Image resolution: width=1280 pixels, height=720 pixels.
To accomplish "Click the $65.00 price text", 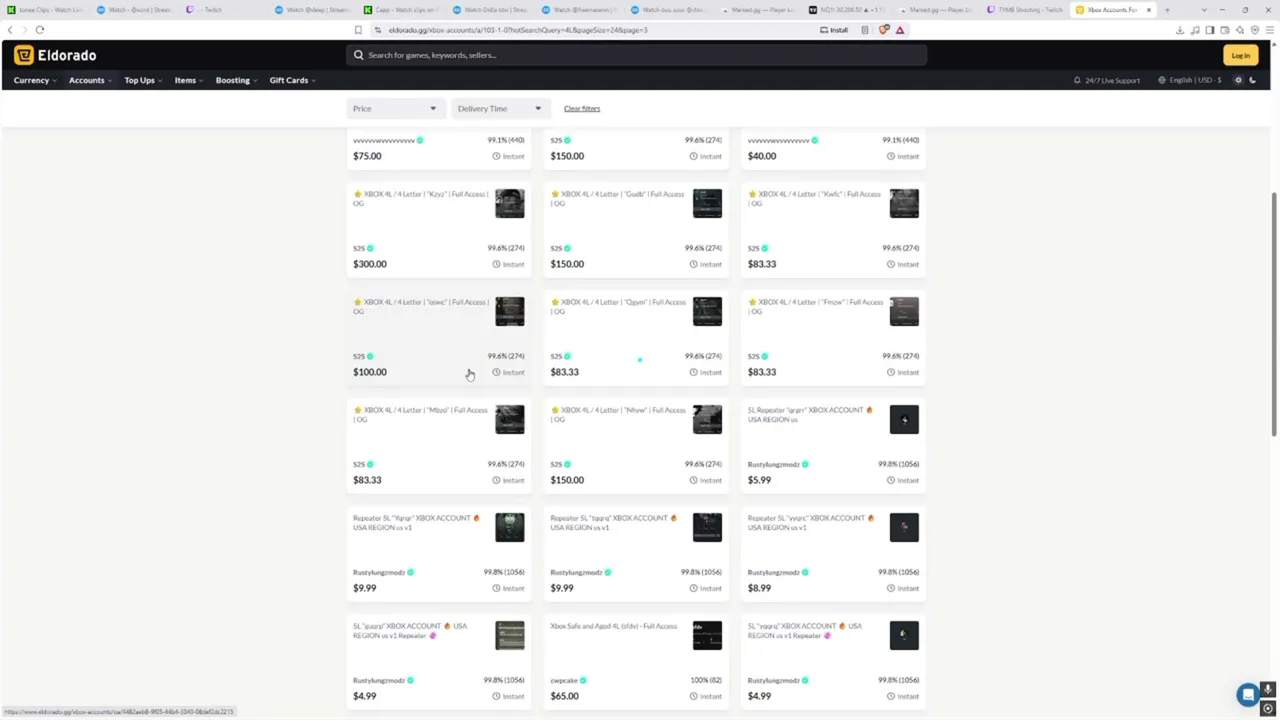I will pyautogui.click(x=564, y=696).
